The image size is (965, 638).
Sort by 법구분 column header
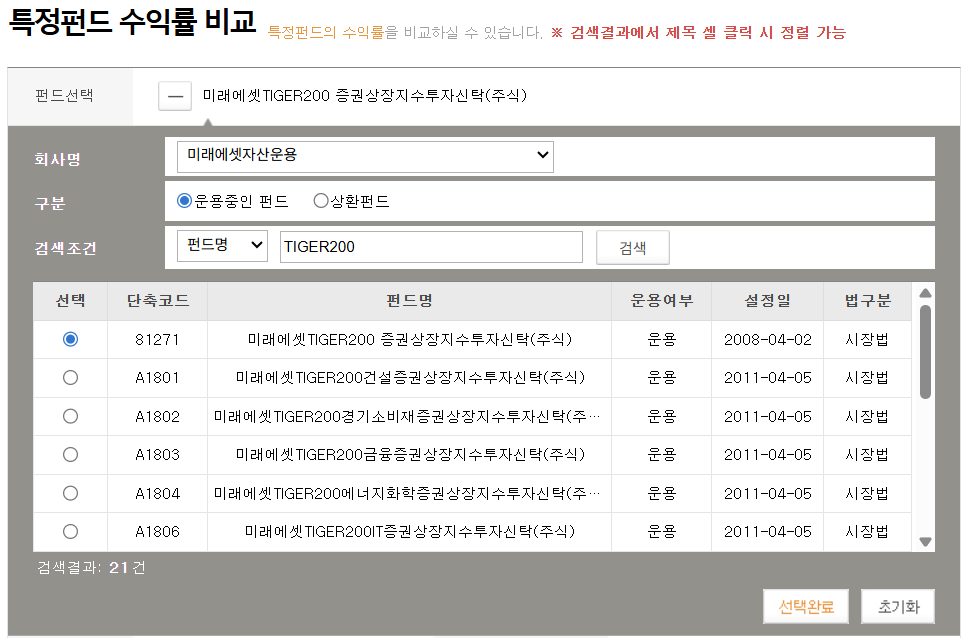tap(867, 301)
